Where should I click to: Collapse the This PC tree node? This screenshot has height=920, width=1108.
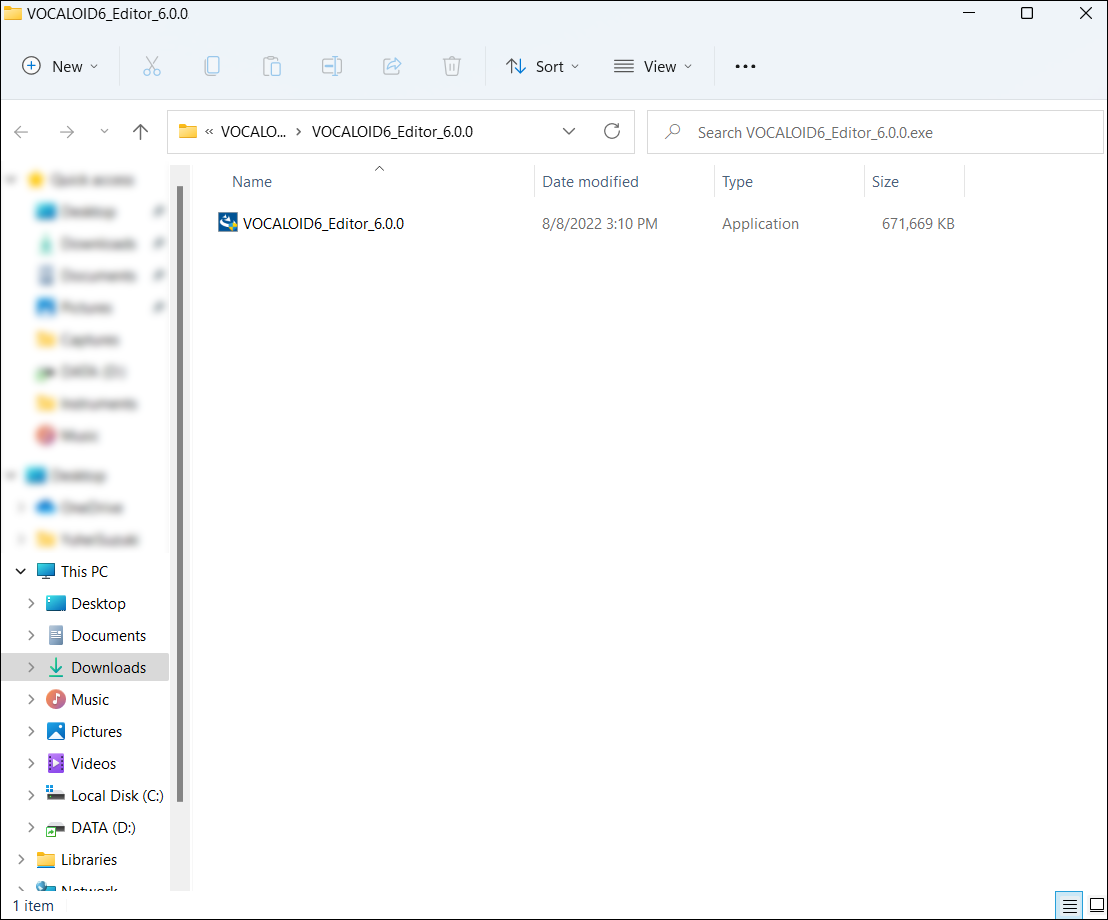point(20,571)
